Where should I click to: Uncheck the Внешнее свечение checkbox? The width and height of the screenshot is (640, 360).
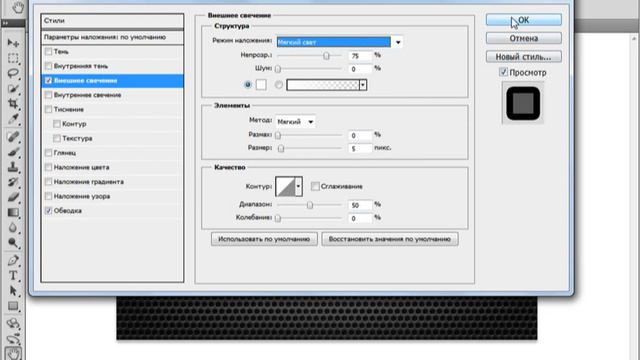click(49, 80)
